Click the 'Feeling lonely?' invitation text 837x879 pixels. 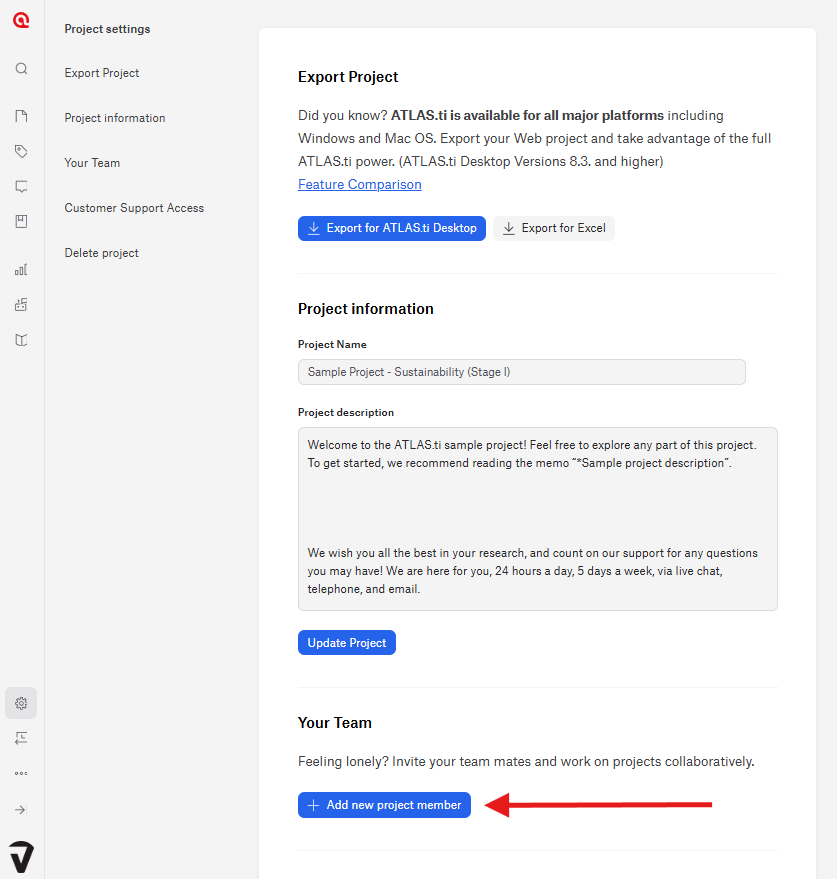pos(526,761)
